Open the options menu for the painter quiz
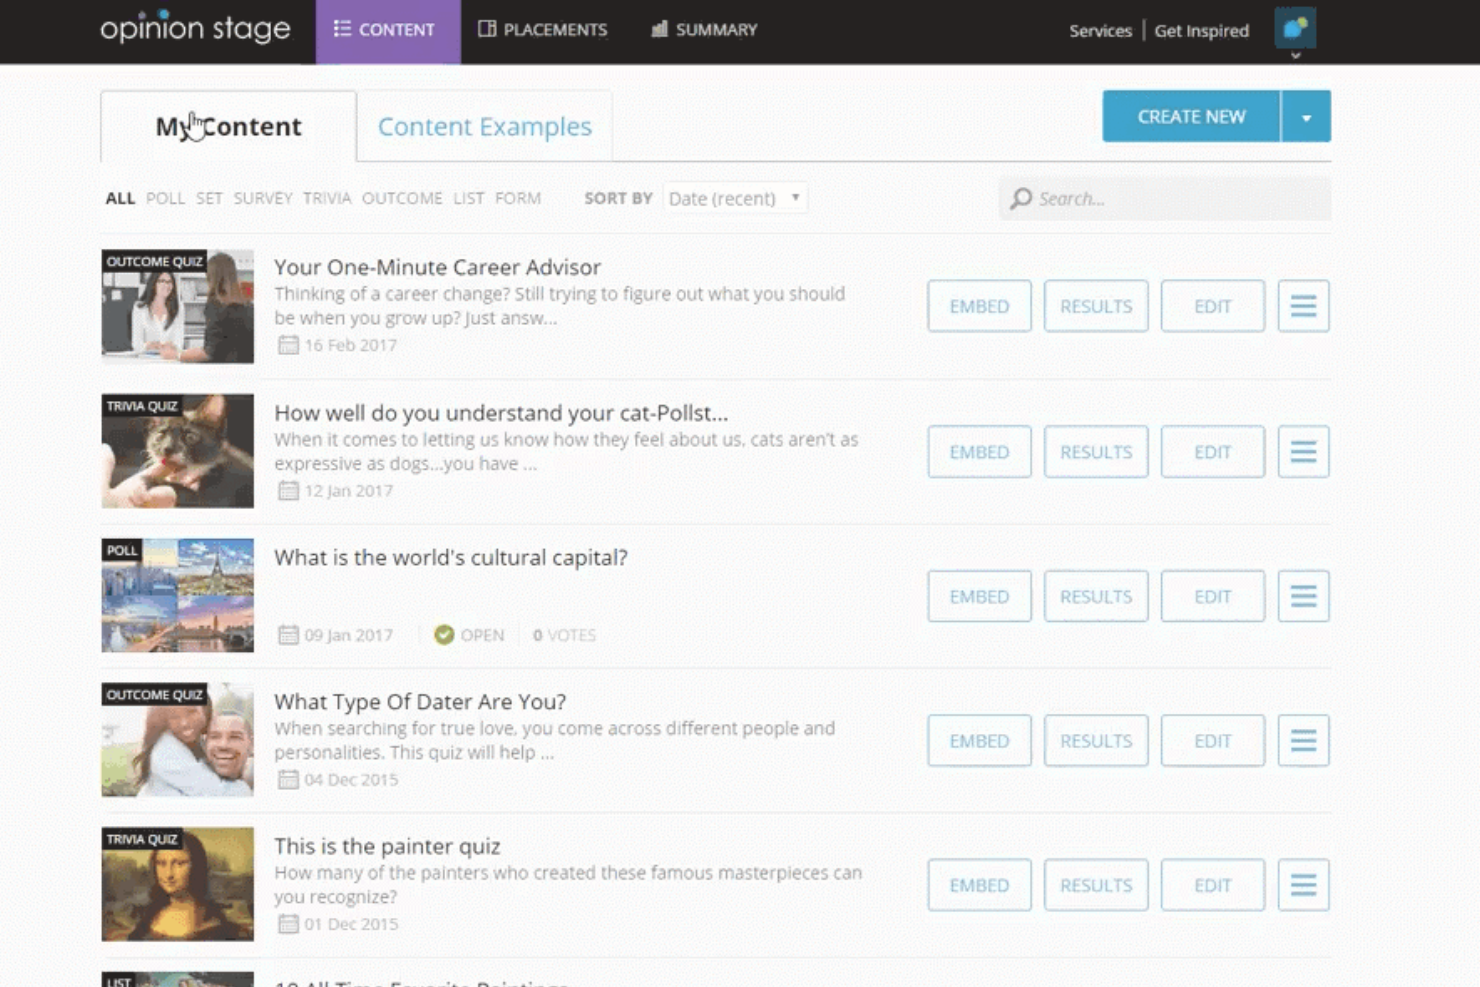The width and height of the screenshot is (1480, 987). point(1303,884)
